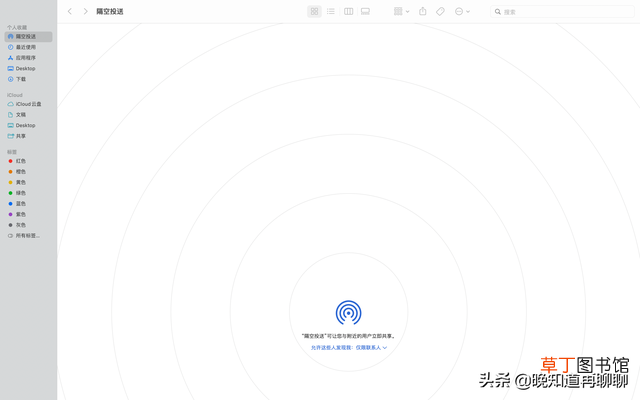640x400 pixels.
Task: Focus the 搜索 search field
Action: 562,12
